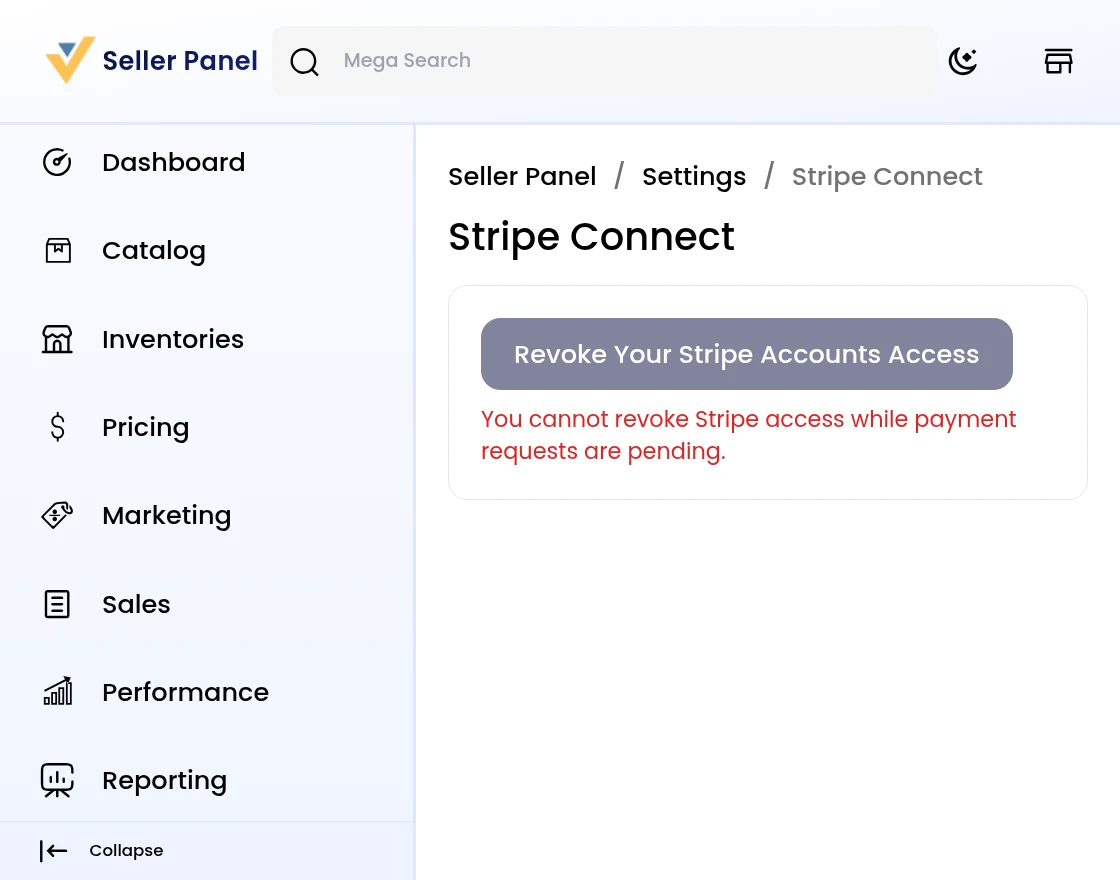Click the Dashboard gauge icon
This screenshot has height=880, width=1120.
coord(57,162)
